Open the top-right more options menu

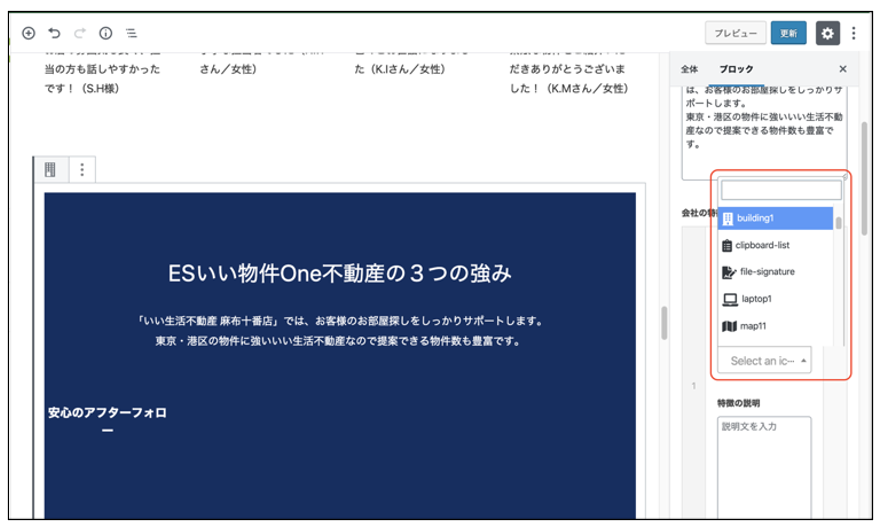pos(853,33)
